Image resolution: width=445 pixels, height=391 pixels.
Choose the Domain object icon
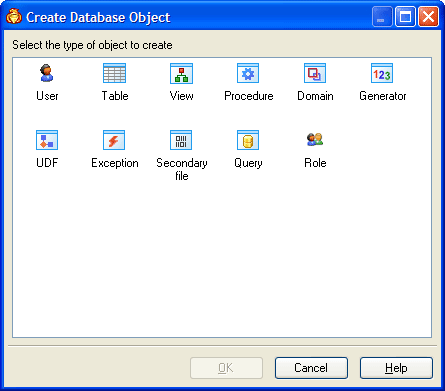pos(315,73)
